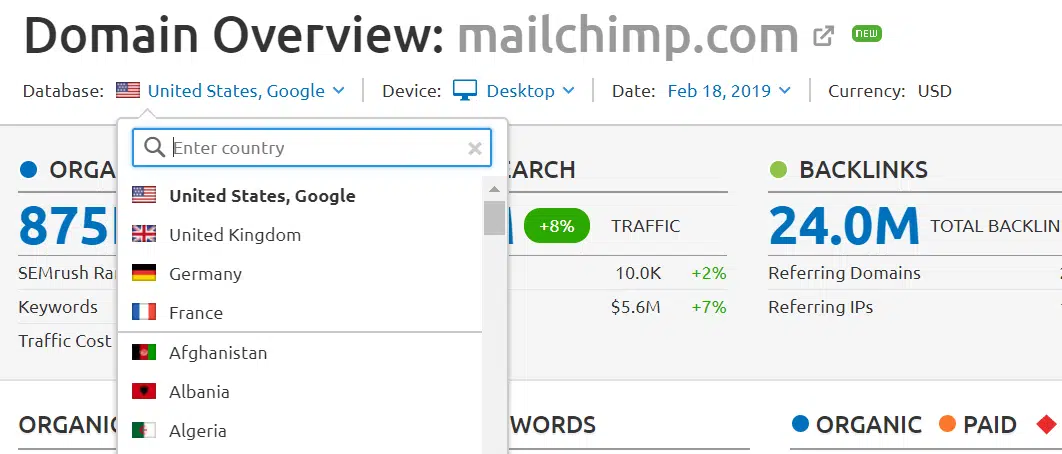Expand the Database country dropdown
The width and height of the screenshot is (1062, 454).
pos(246,91)
